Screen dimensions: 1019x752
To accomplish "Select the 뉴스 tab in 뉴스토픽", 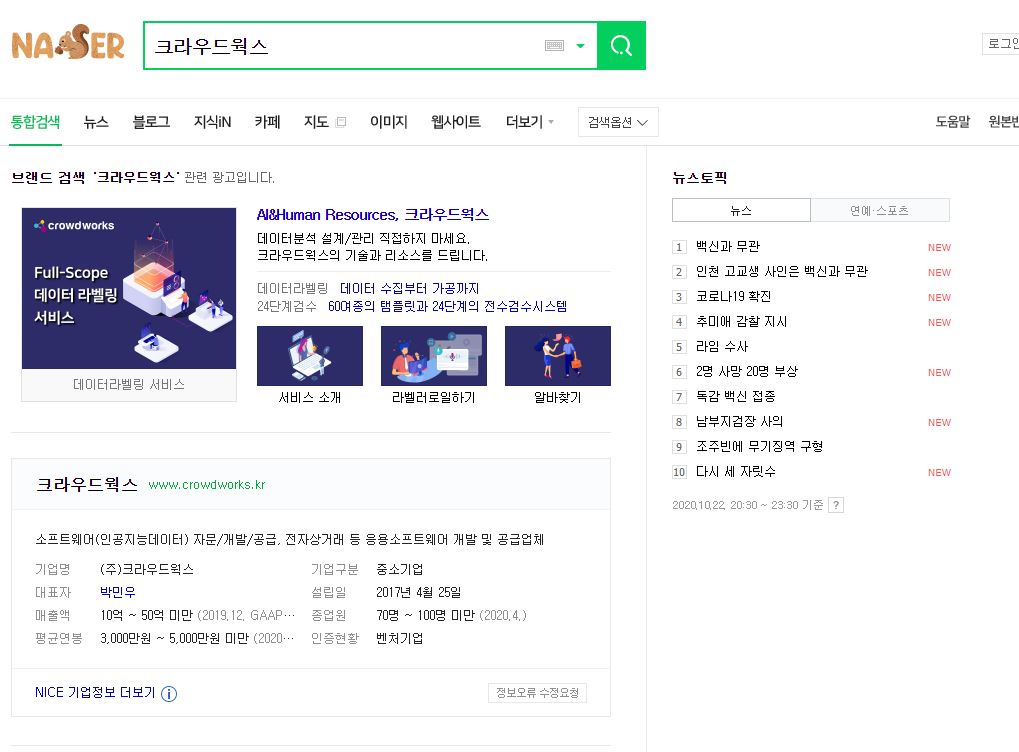I will [741, 210].
